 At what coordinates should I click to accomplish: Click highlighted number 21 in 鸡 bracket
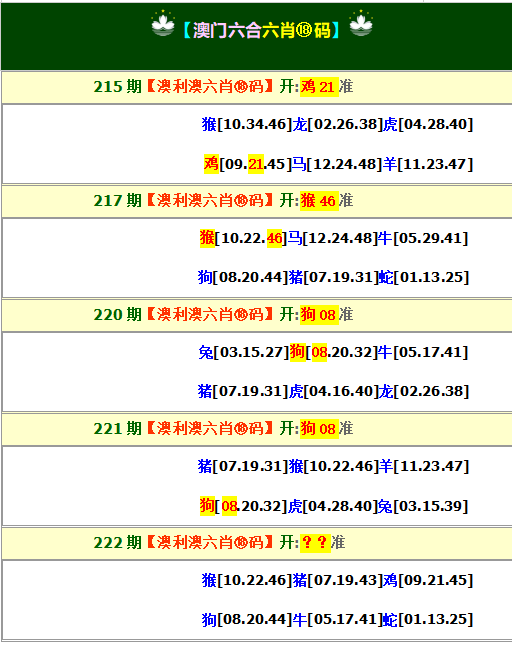[x=256, y=164]
